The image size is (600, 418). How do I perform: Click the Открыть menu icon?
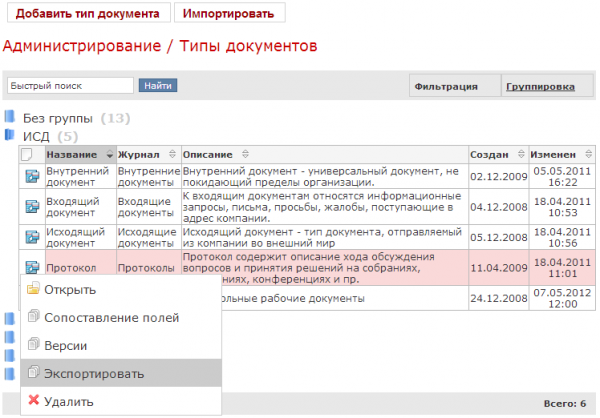click(x=33, y=288)
